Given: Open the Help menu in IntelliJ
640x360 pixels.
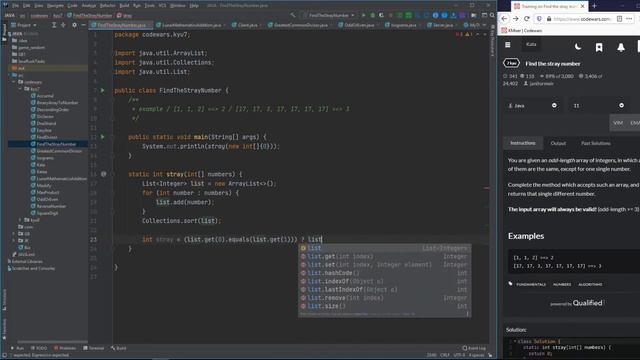Looking at the screenshot, I should coord(194,6).
